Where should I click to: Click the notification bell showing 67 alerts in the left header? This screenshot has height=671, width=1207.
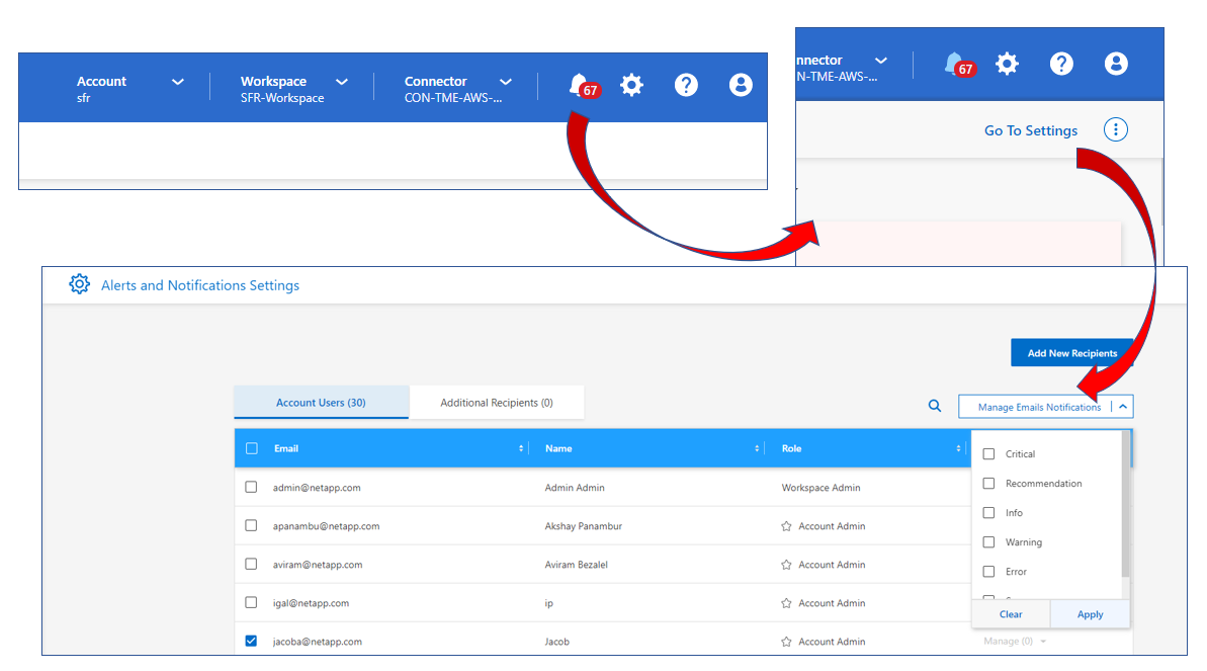(x=579, y=86)
